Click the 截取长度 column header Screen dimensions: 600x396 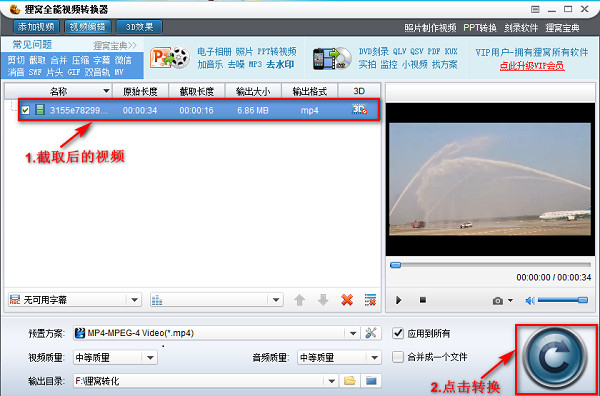[x=197, y=91]
